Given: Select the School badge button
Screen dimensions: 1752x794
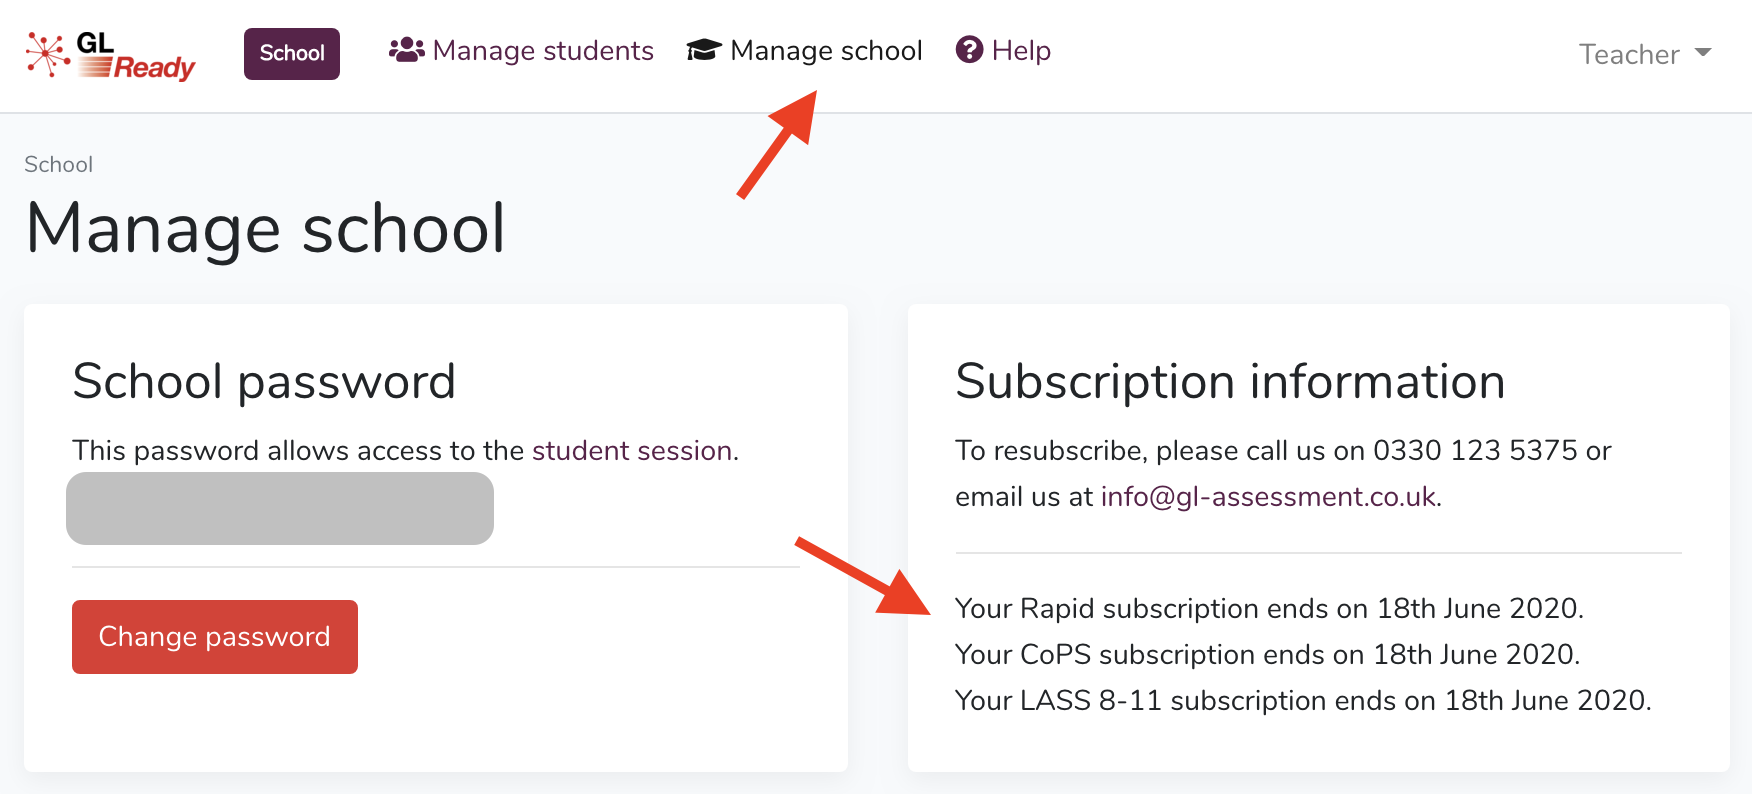Looking at the screenshot, I should (x=292, y=53).
